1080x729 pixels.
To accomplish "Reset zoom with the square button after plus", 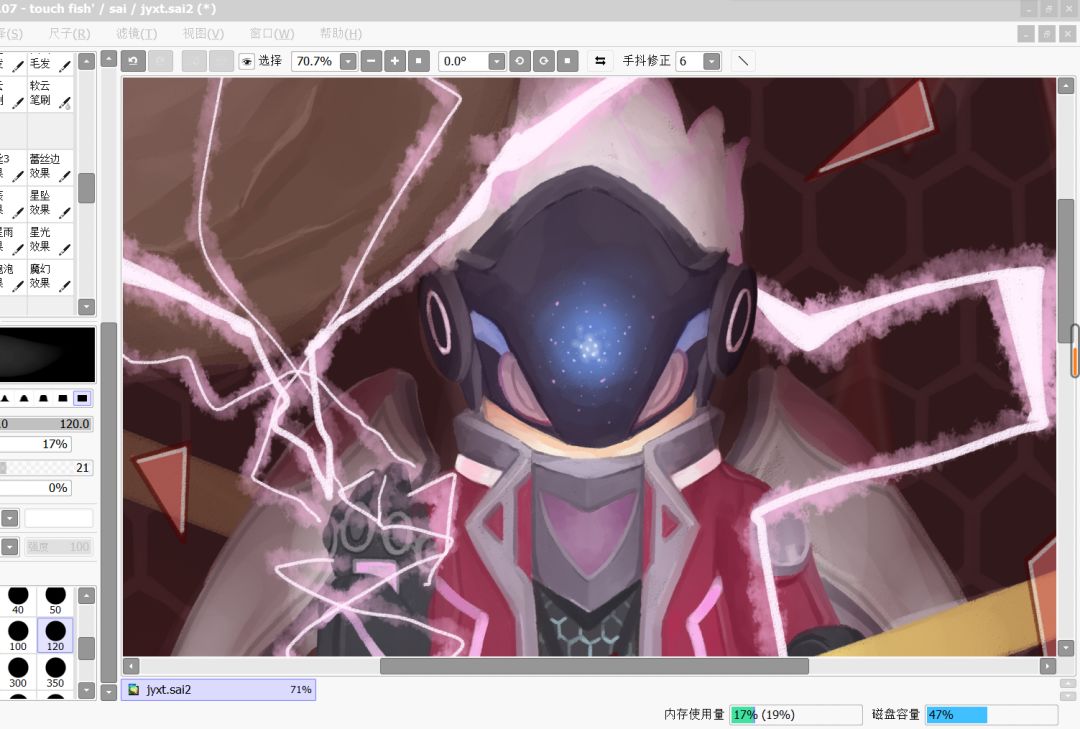I will coord(419,61).
